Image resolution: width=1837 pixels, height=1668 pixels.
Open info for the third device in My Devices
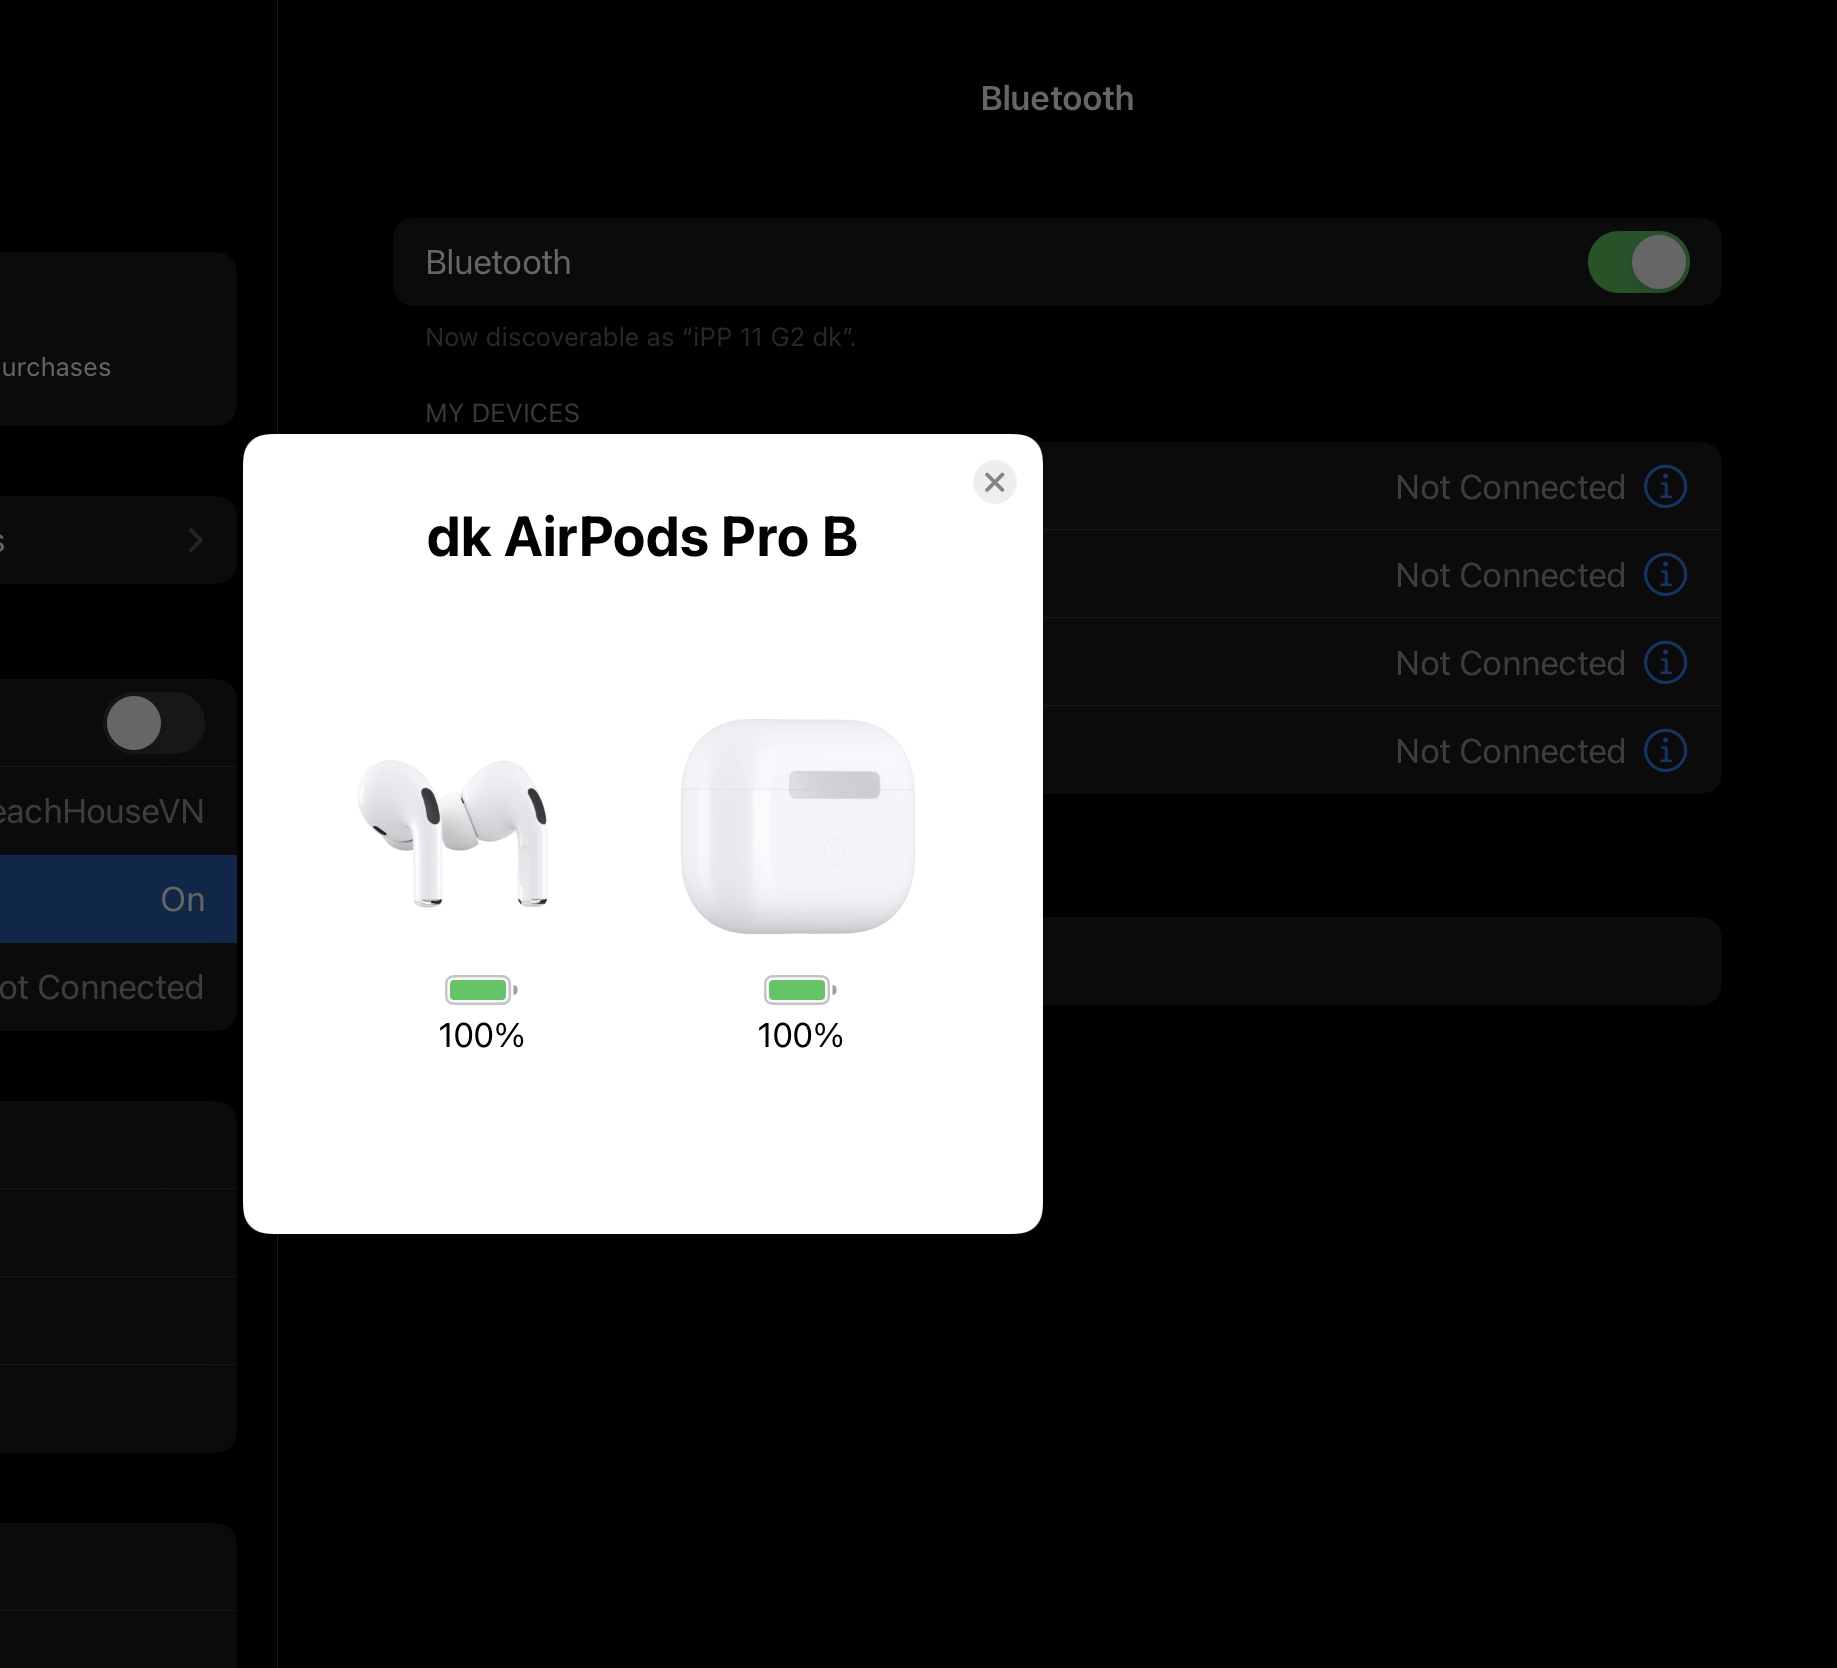1666,663
